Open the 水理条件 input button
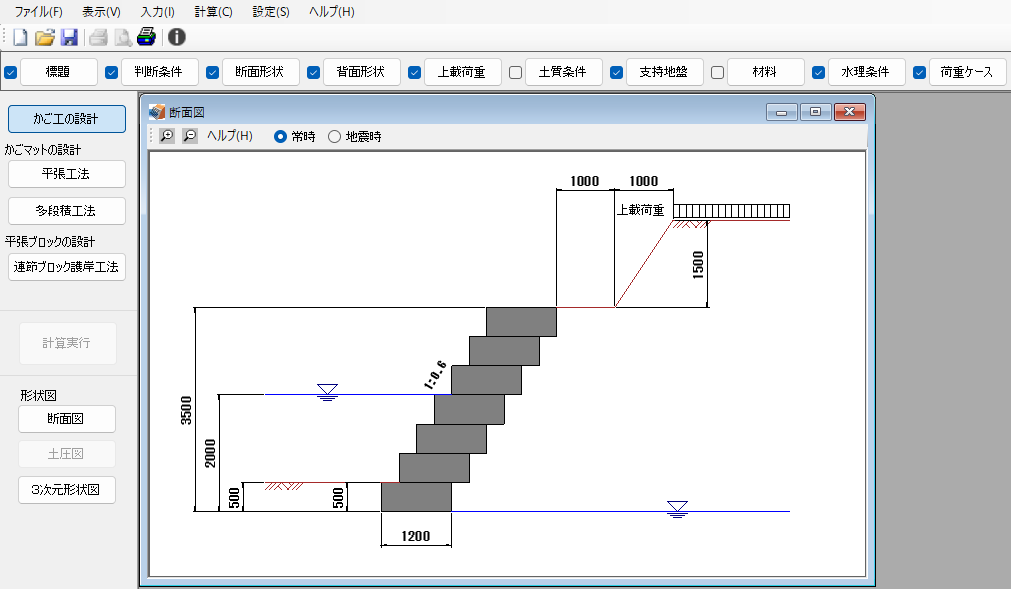 pyautogui.click(x=866, y=72)
